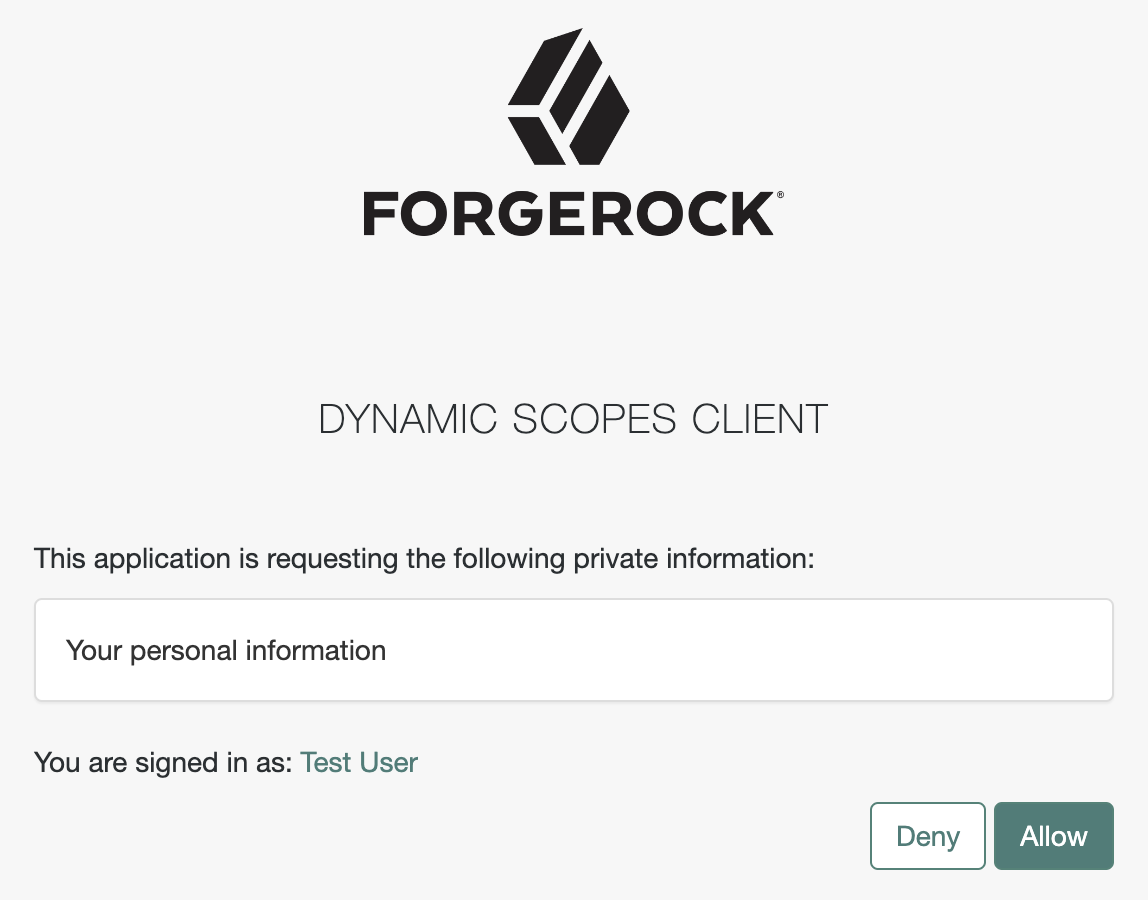The image size is (1148, 900).
Task: Click the Your personal information text
Action: tap(225, 650)
